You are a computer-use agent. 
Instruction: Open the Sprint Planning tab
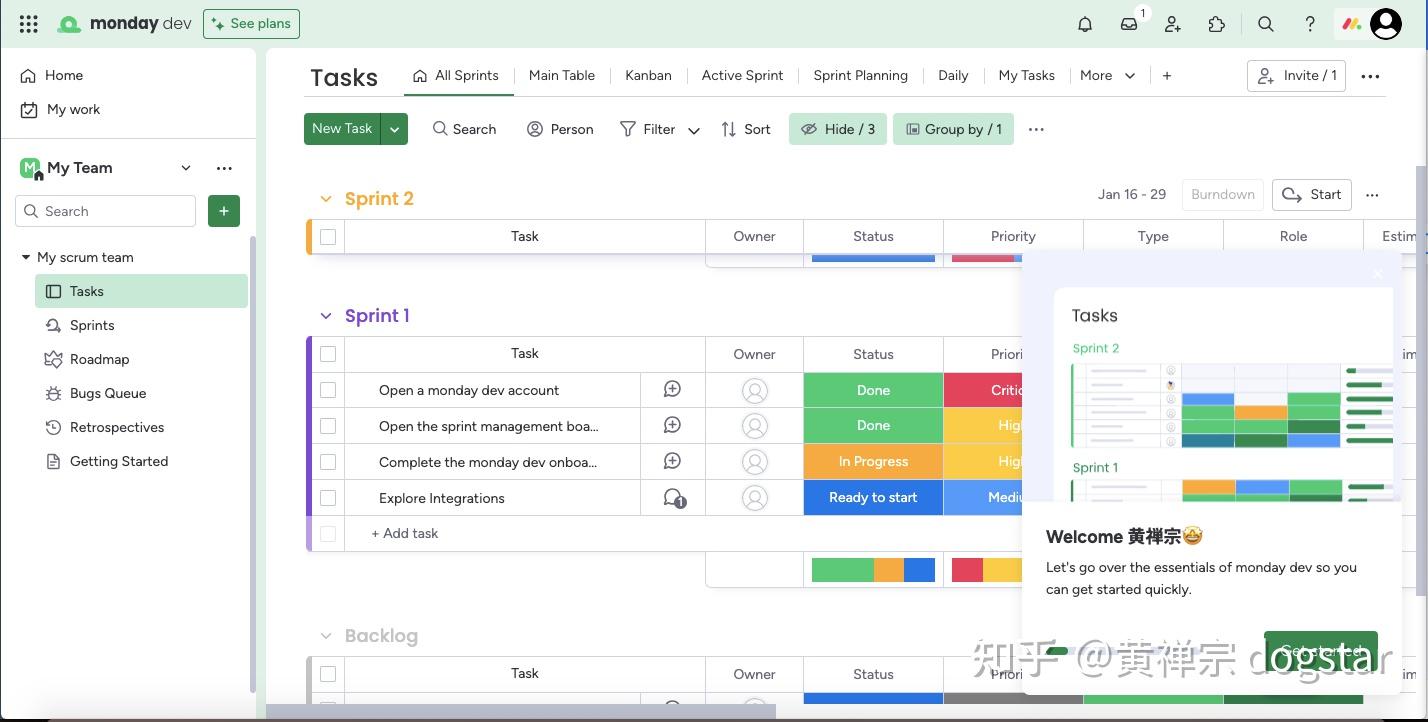[861, 75]
